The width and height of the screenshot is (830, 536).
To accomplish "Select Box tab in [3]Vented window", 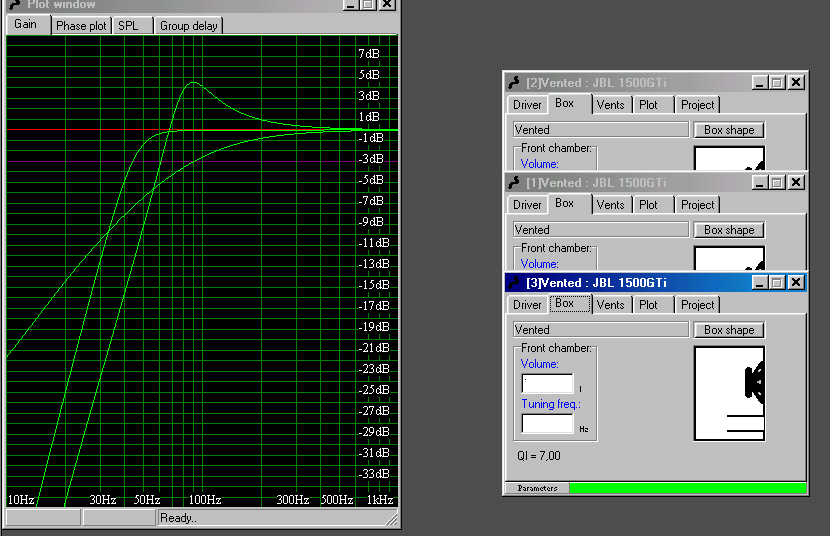I will click(569, 304).
